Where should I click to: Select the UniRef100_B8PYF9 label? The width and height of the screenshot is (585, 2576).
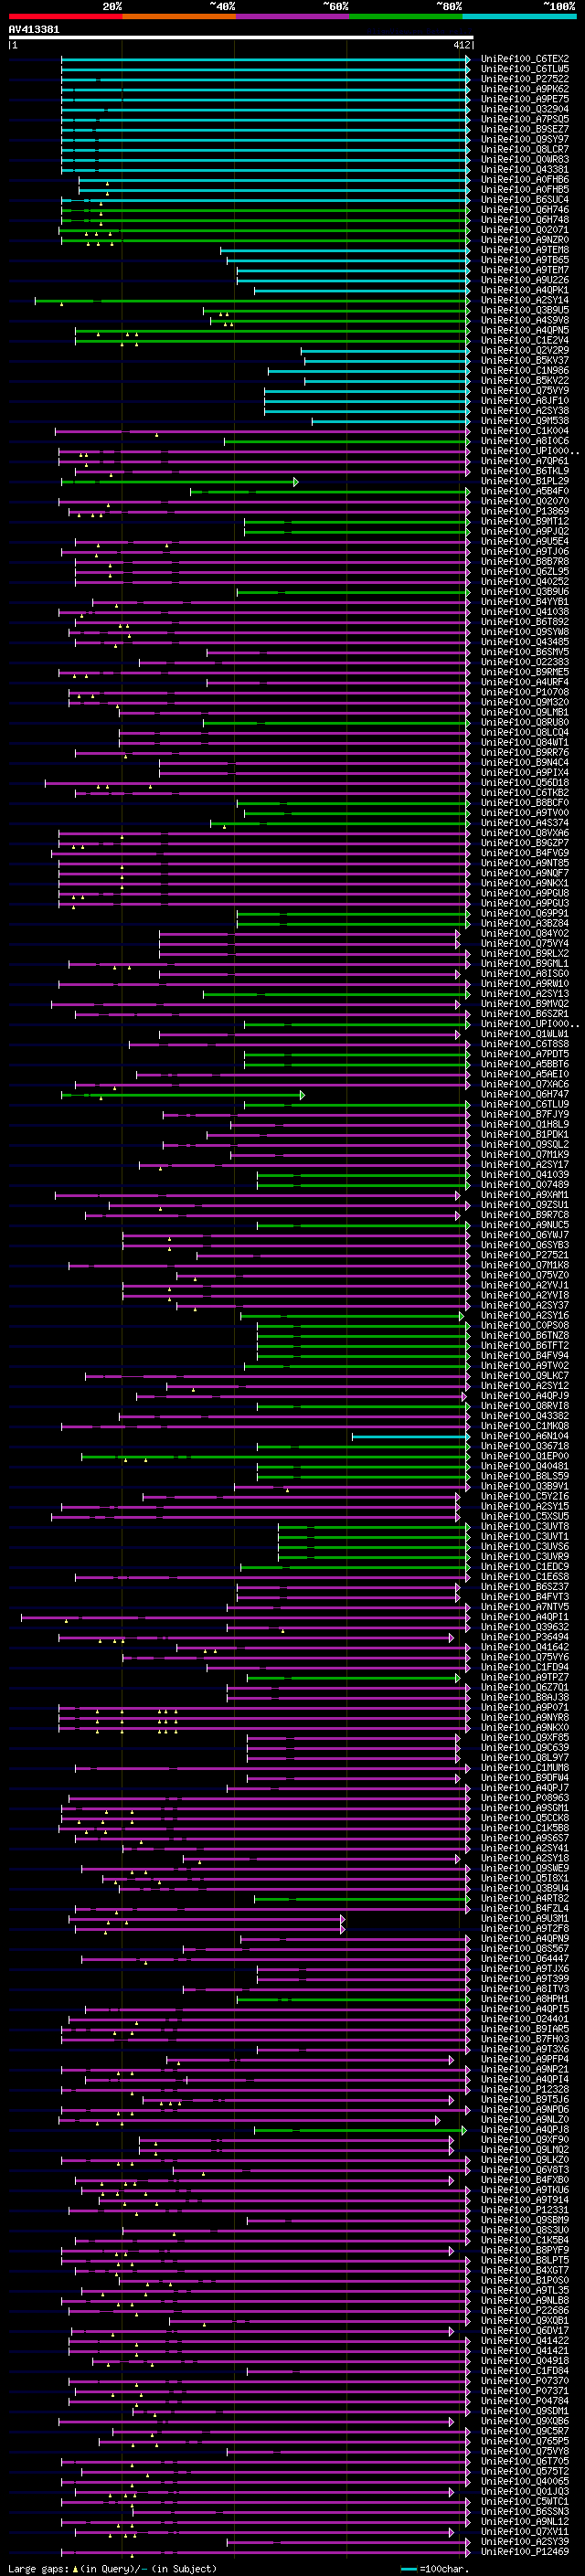[524, 2250]
